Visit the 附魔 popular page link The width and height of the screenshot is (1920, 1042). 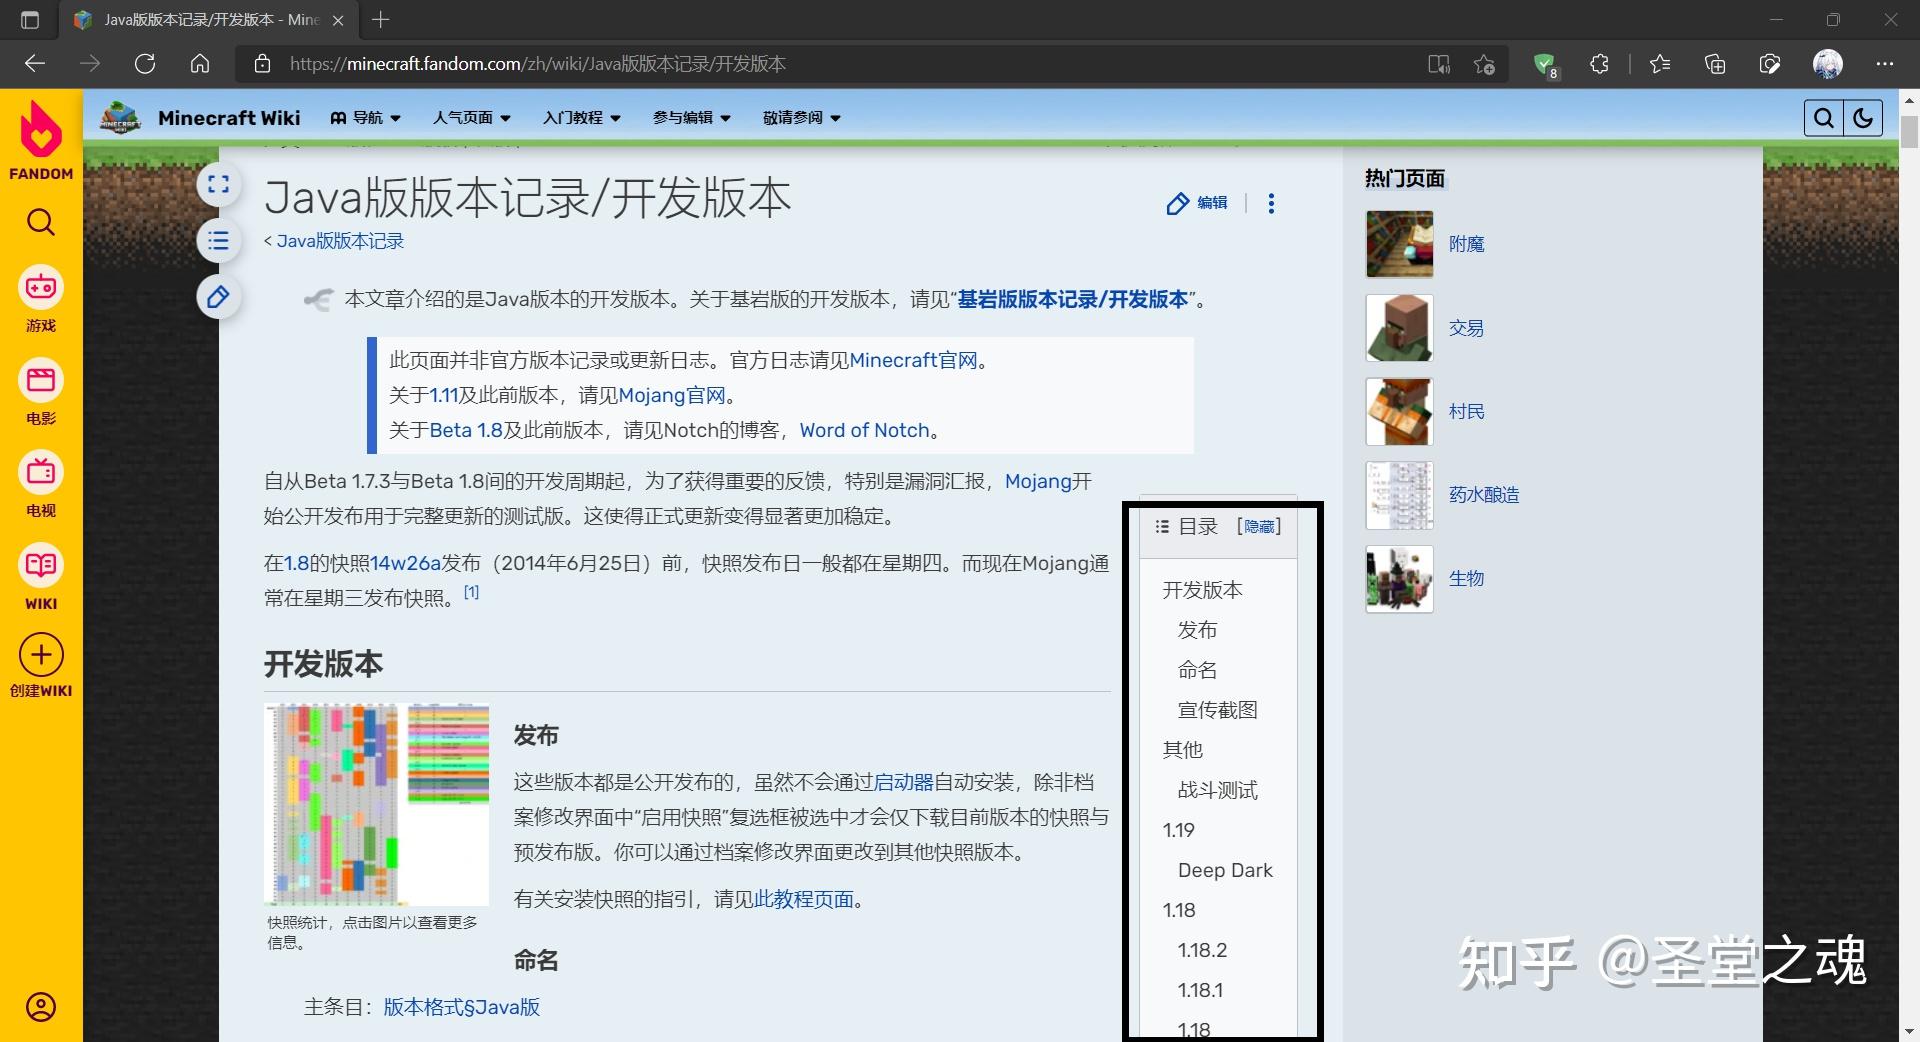coord(1466,243)
